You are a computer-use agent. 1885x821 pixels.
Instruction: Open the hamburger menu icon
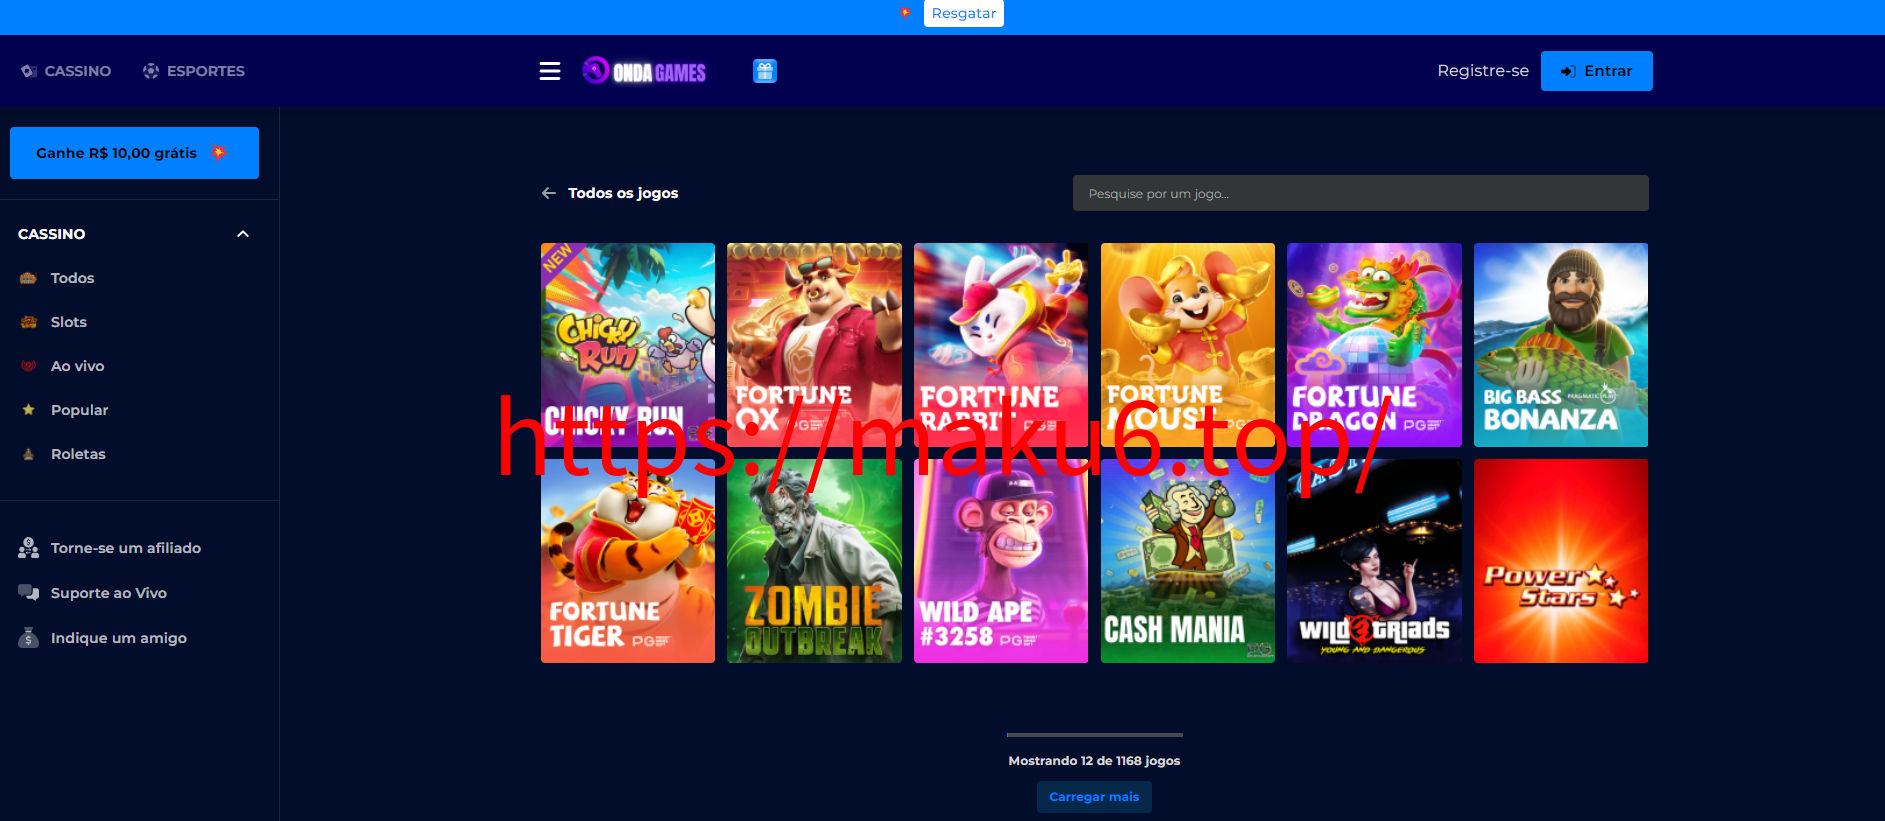point(550,71)
